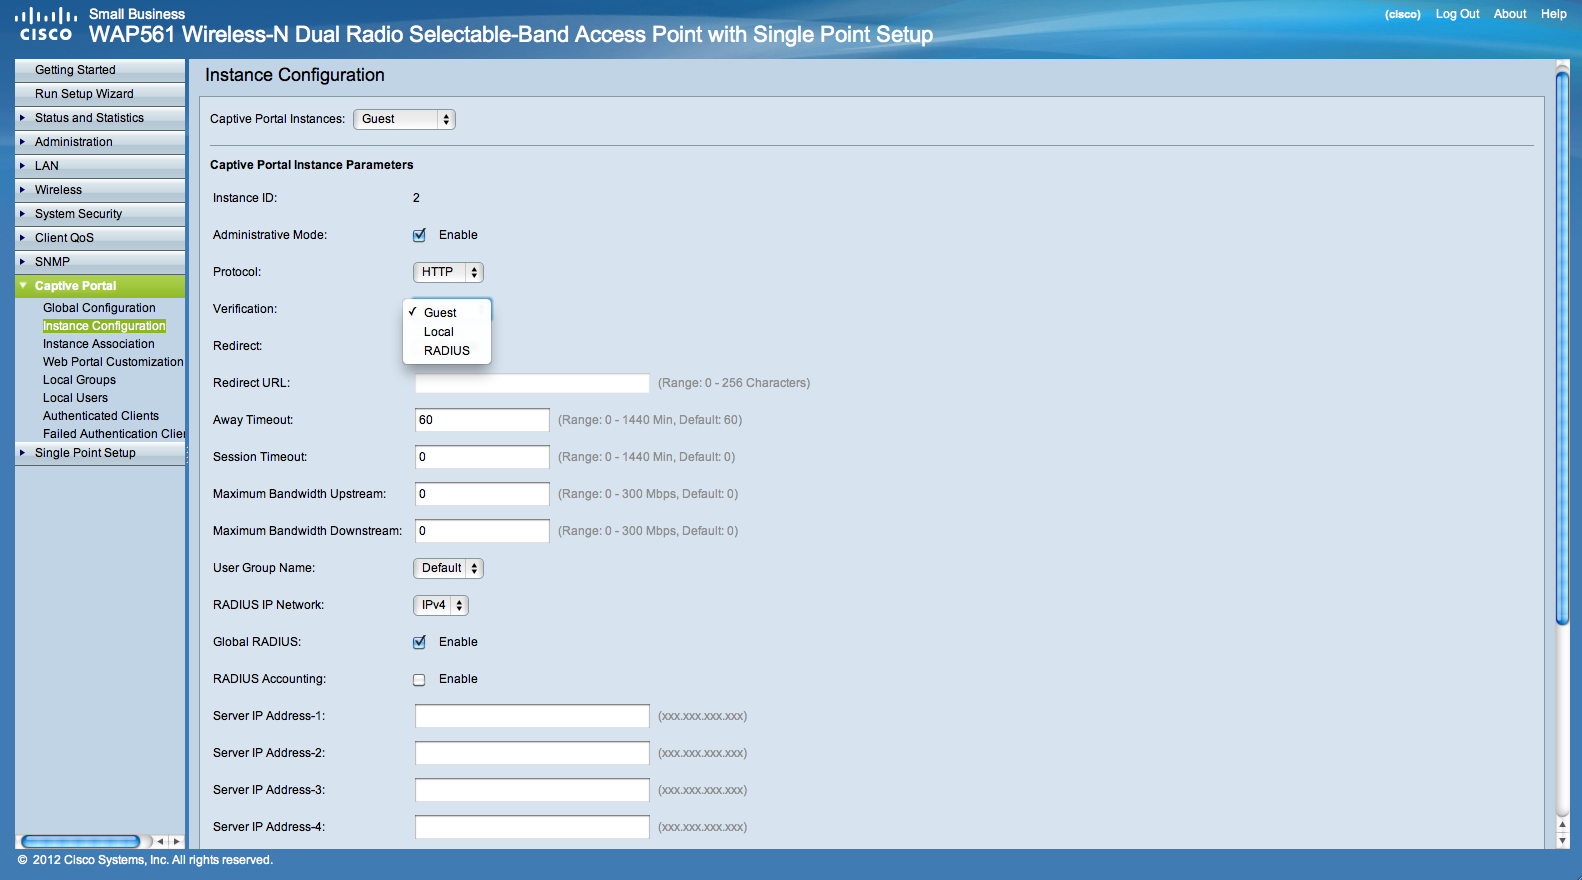The height and width of the screenshot is (880, 1582).
Task: Open Local Users page
Action: [x=75, y=398]
